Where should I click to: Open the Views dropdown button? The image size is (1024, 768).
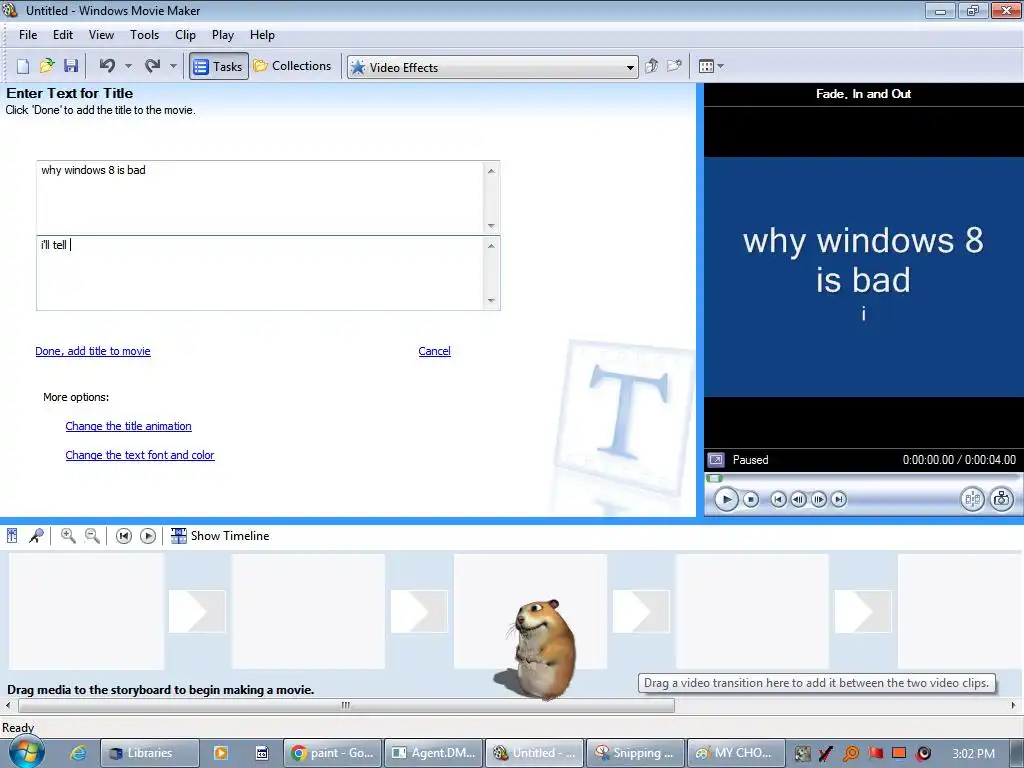coord(711,66)
